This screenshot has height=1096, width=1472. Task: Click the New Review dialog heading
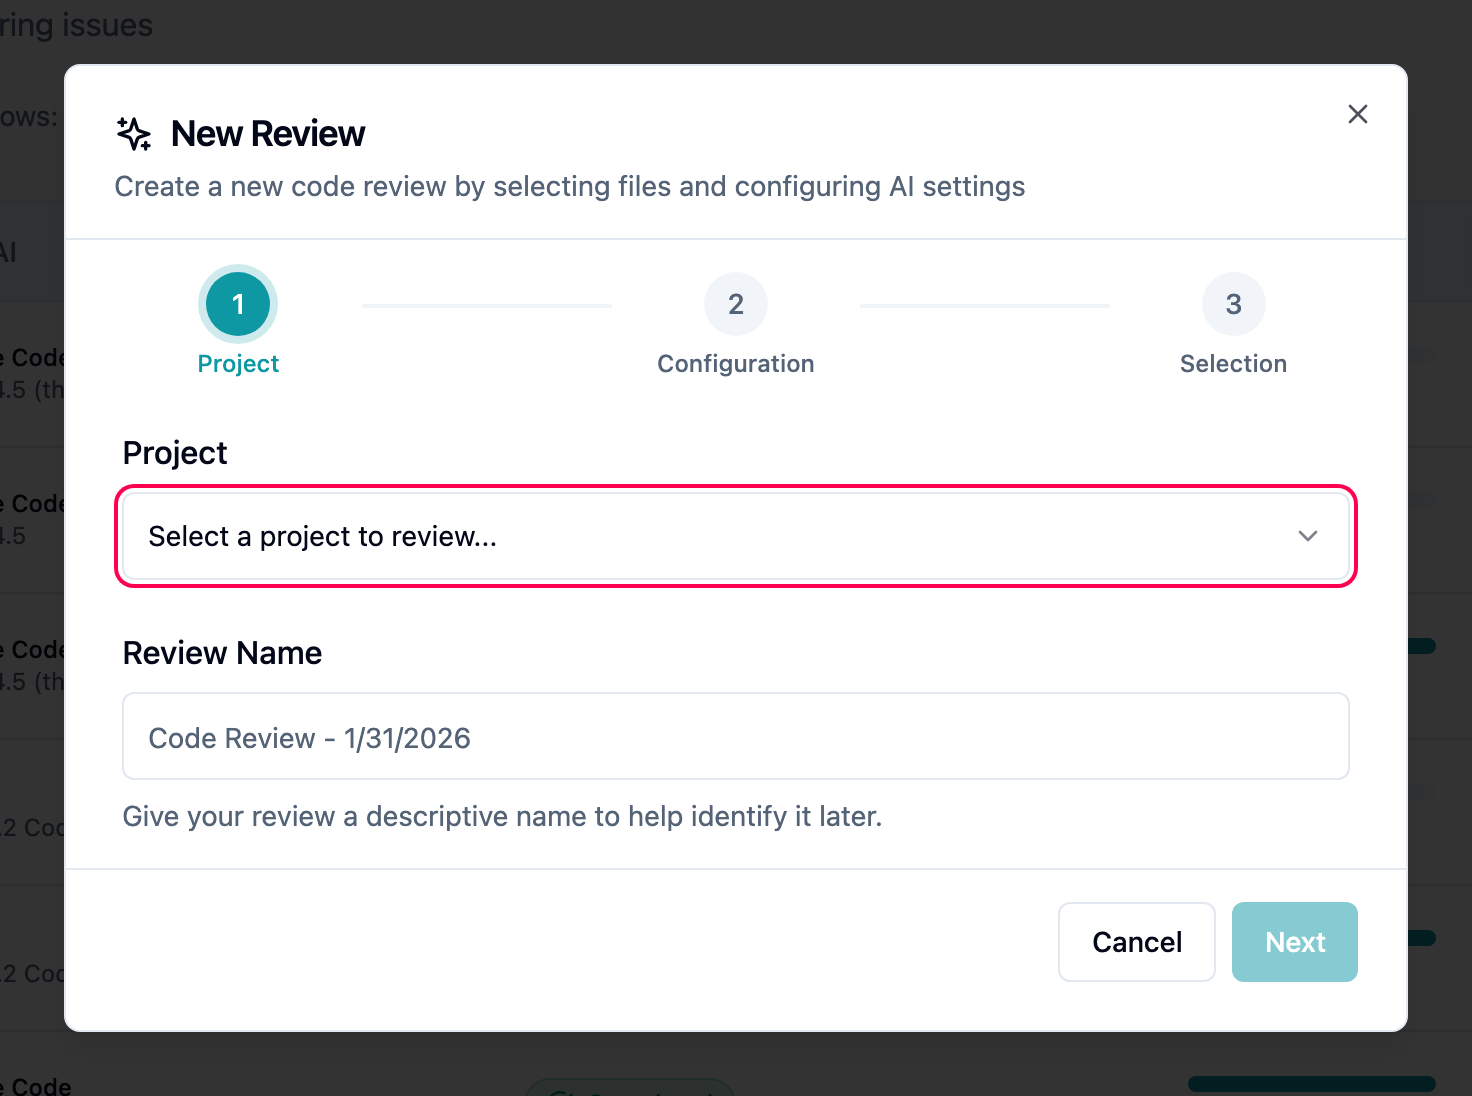(x=267, y=133)
